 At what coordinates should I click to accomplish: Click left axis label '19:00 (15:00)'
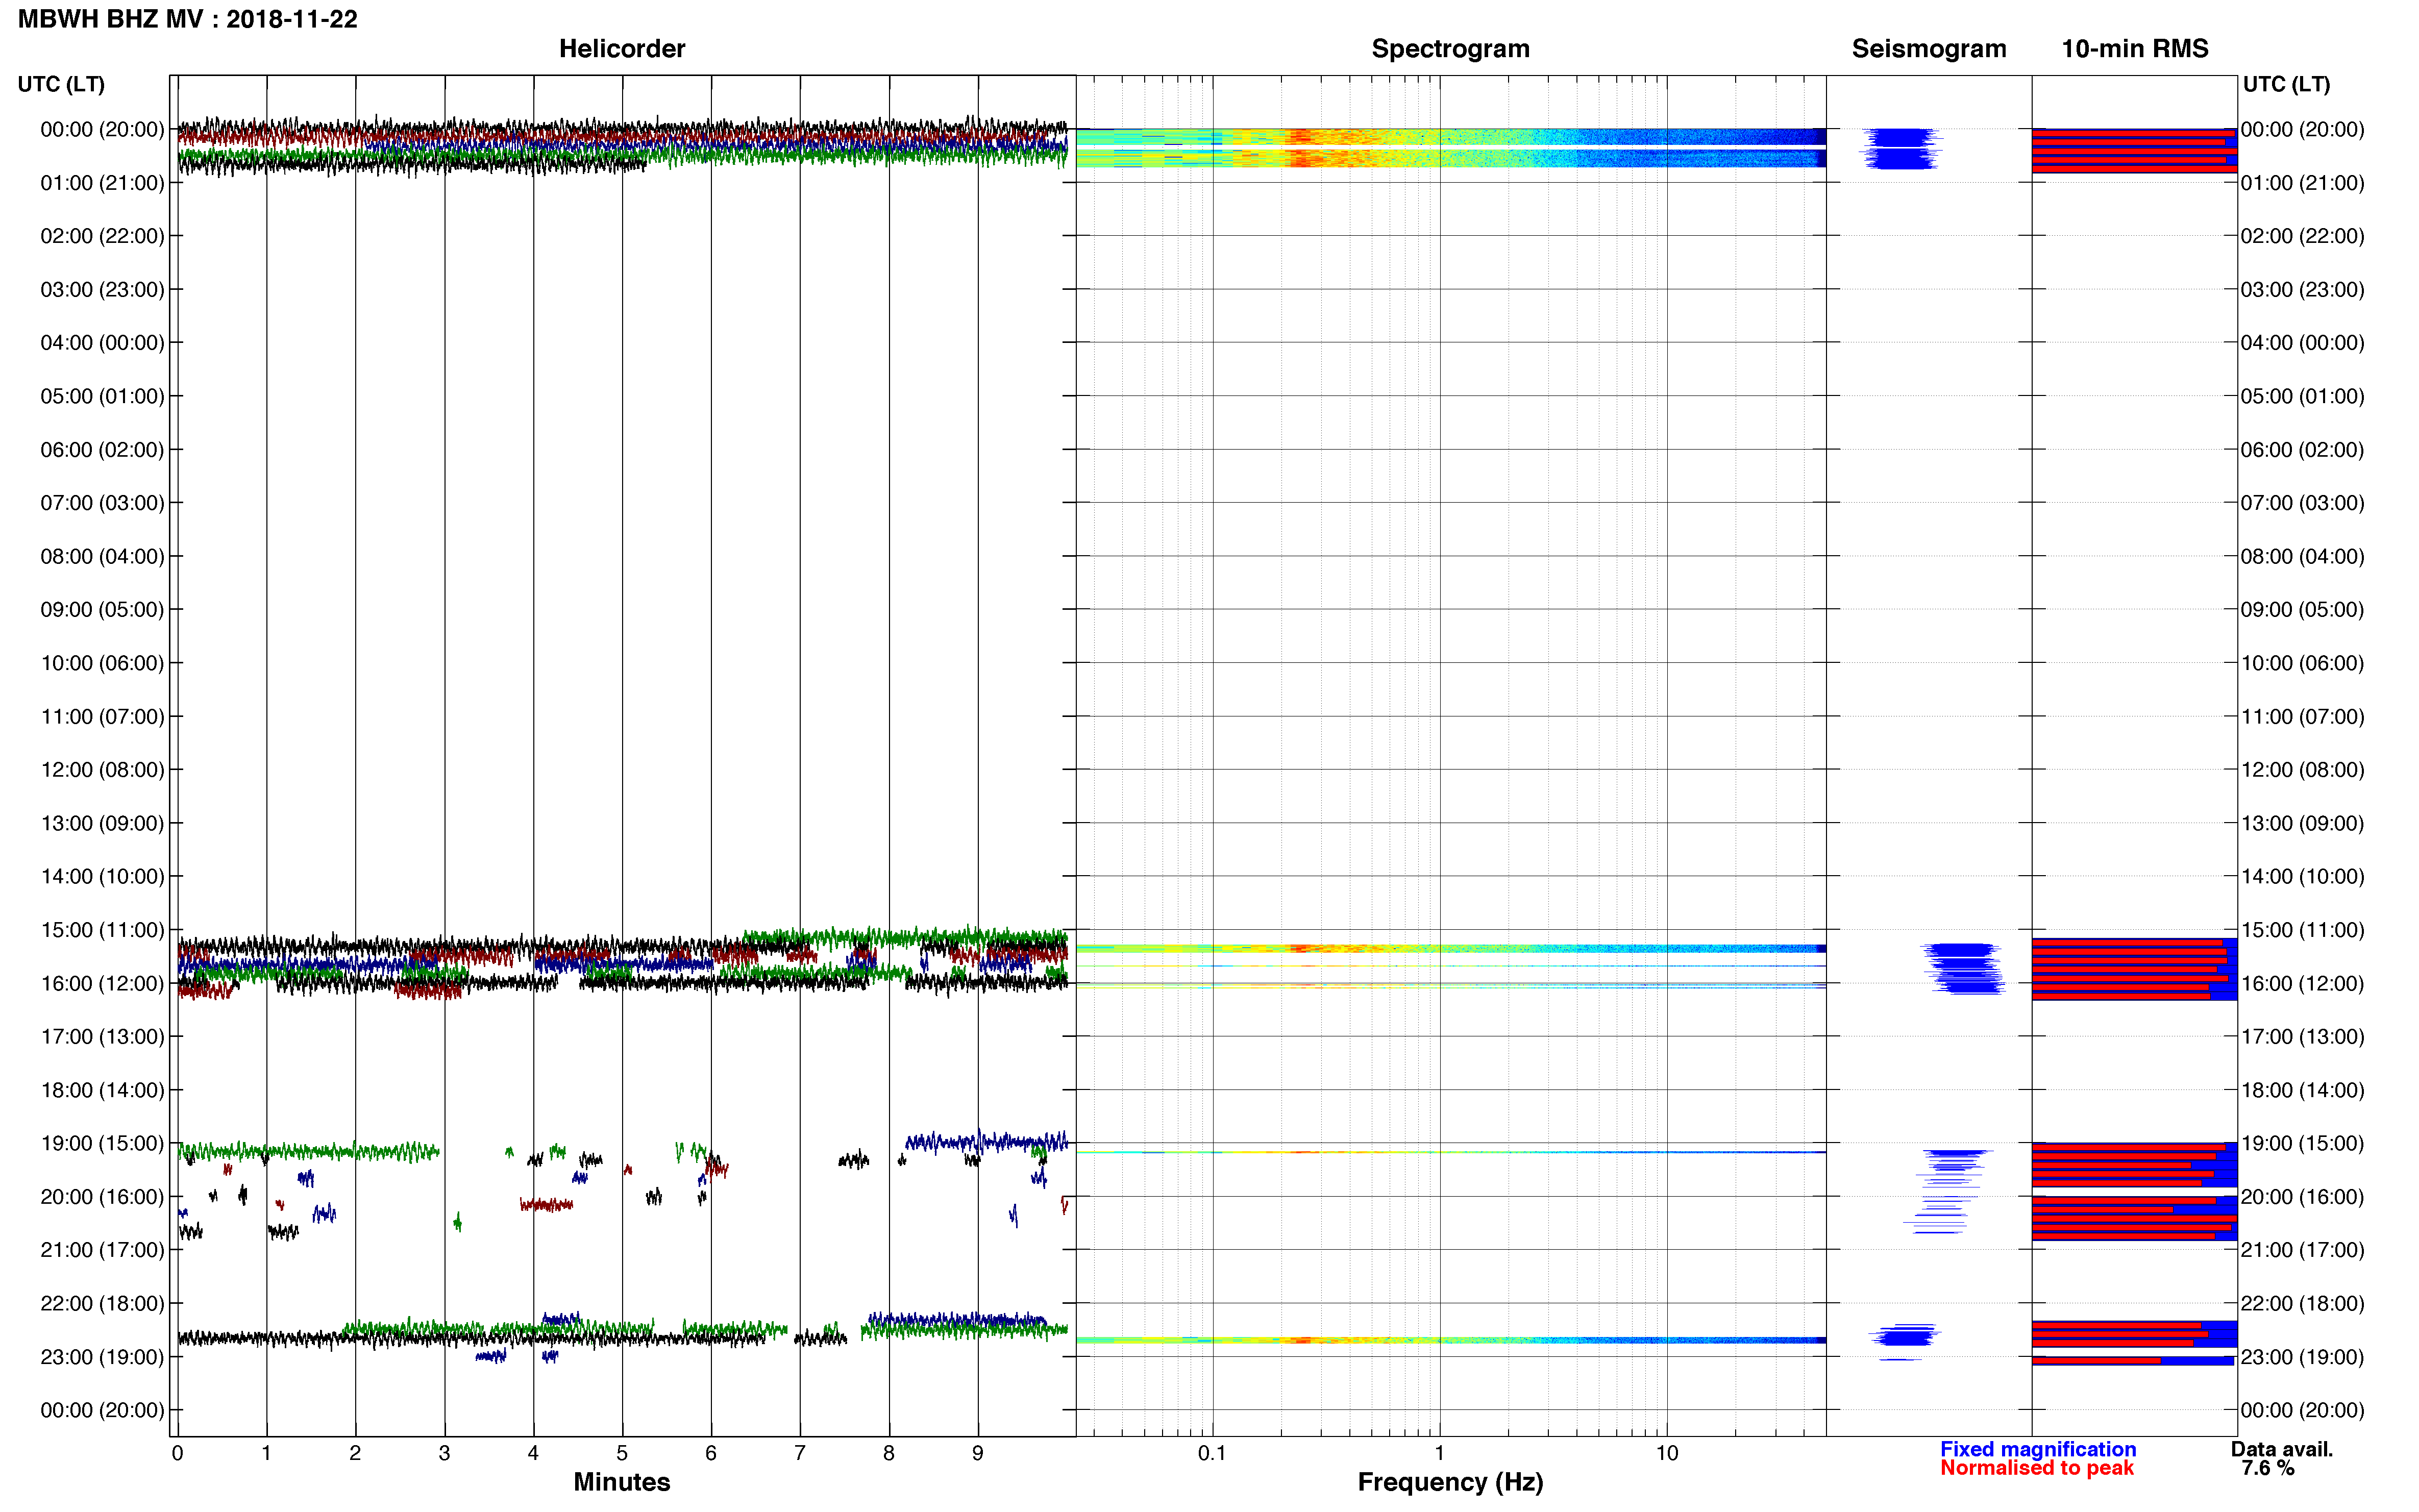(x=102, y=1143)
